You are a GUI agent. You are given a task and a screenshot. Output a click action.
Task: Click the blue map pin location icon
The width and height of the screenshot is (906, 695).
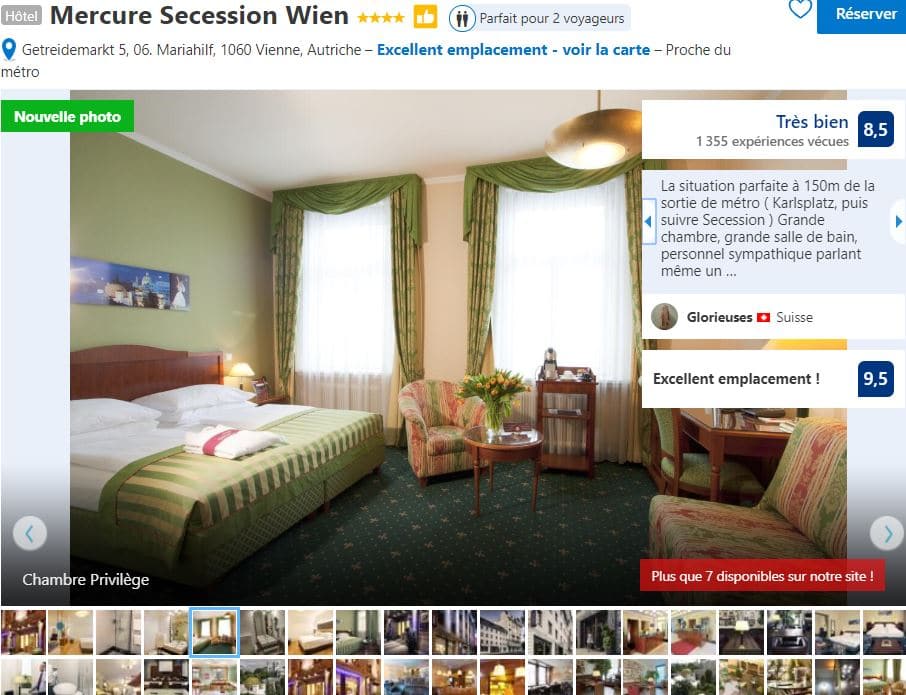(x=9, y=50)
